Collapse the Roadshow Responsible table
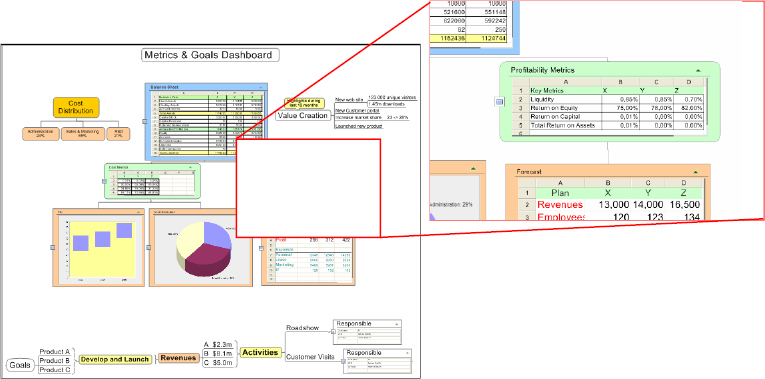The image size is (765, 379). pyautogui.click(x=396, y=323)
